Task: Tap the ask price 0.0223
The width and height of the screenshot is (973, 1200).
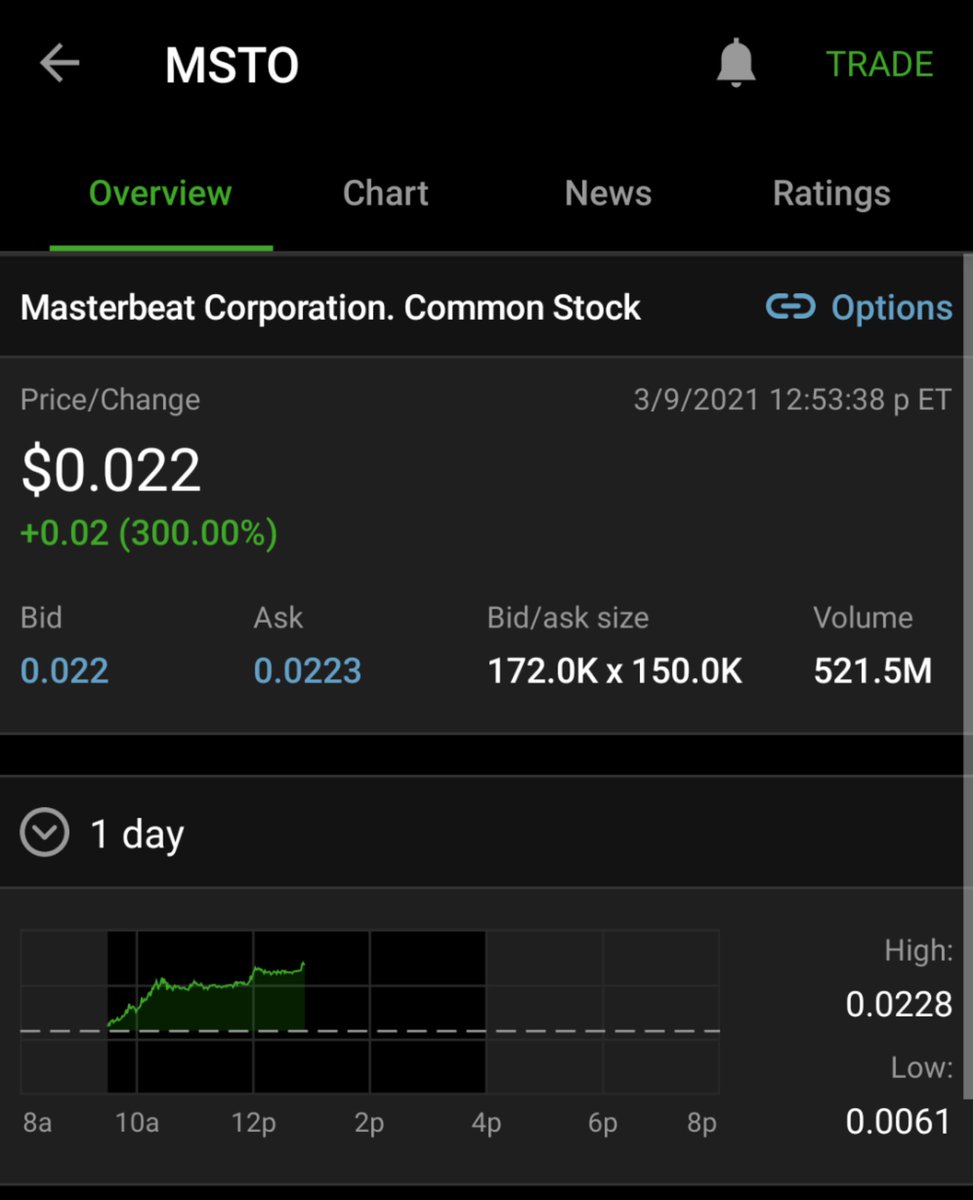Action: pos(307,671)
